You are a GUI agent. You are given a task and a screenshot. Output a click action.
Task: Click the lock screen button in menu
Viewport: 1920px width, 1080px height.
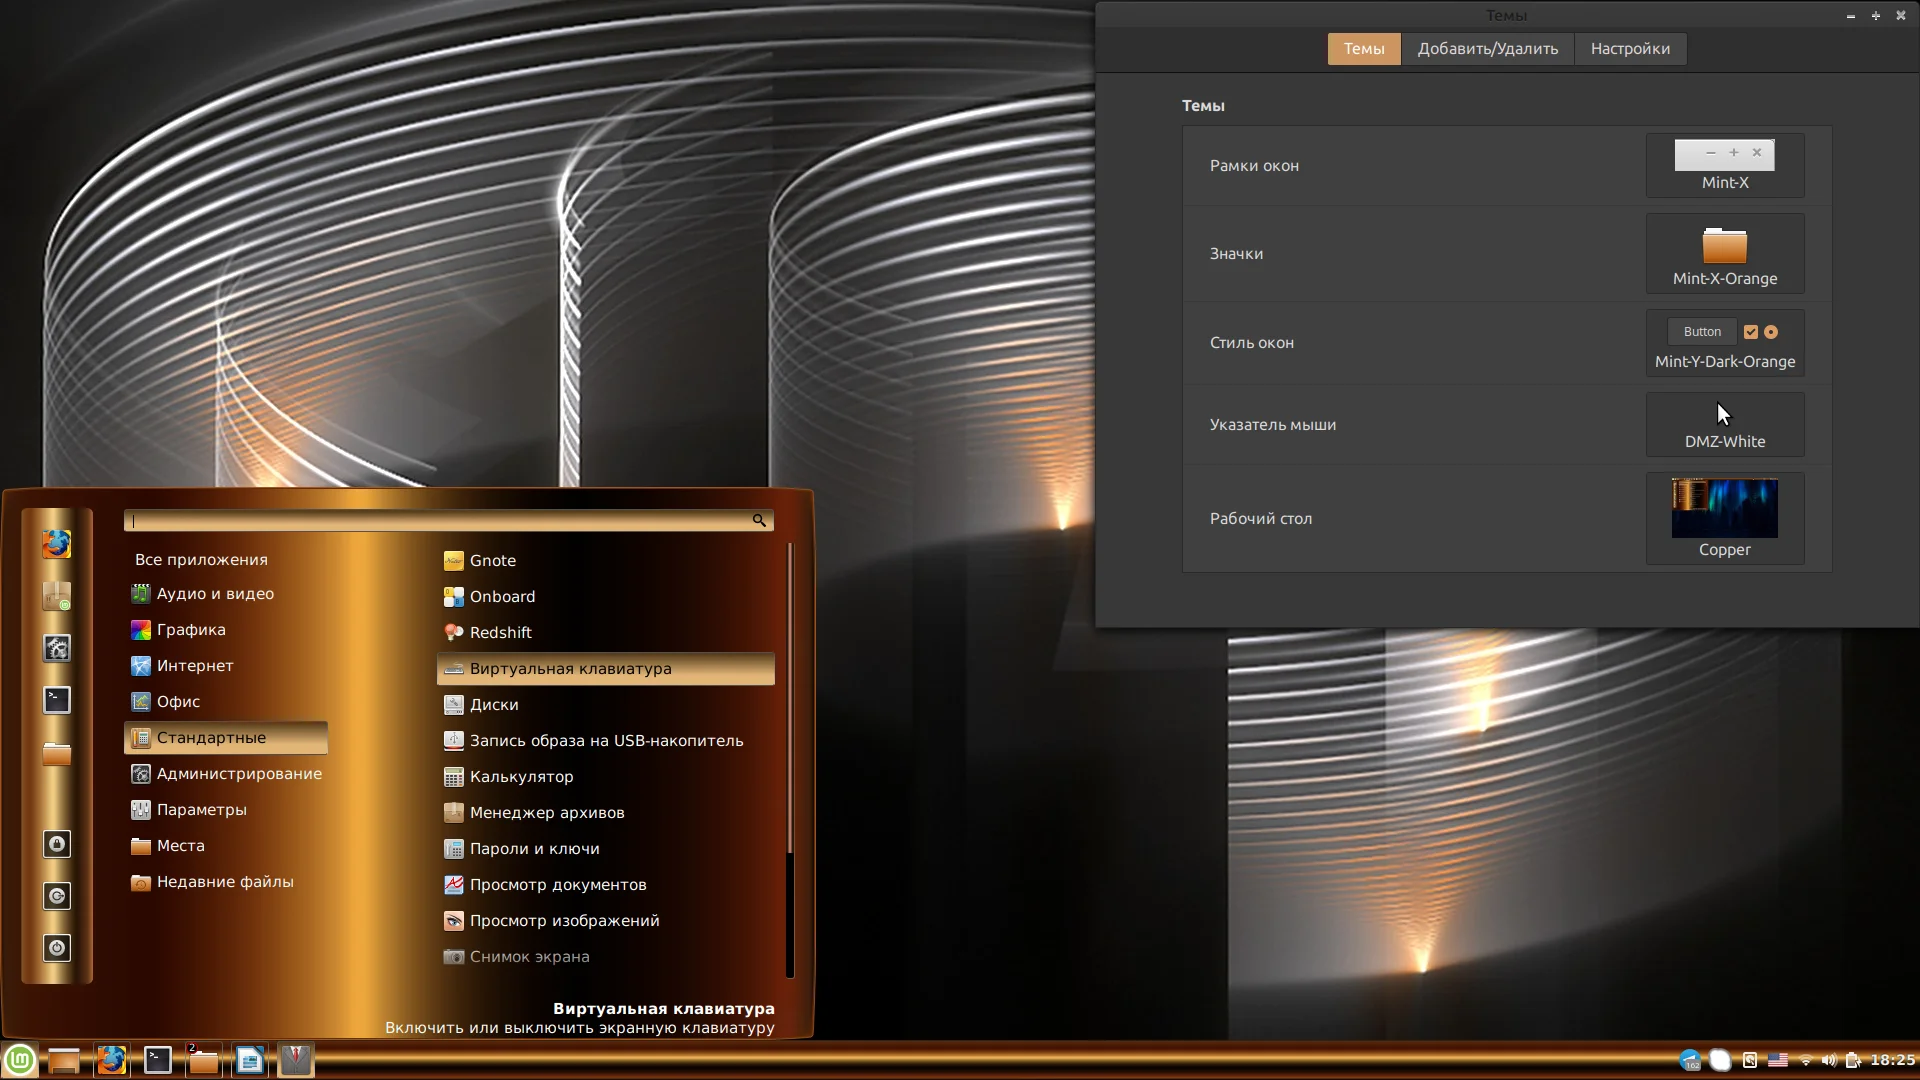tap(57, 844)
